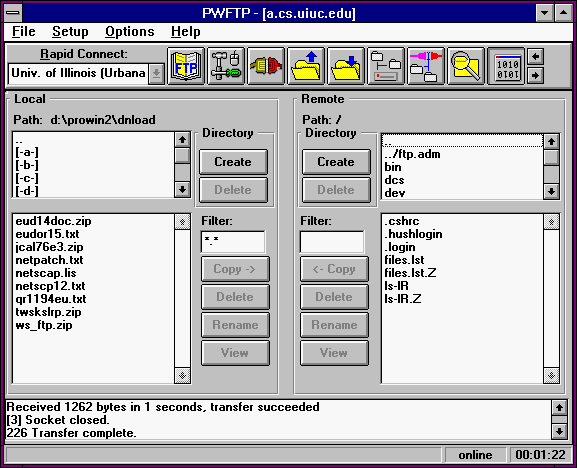577x468 pixels.
Task: Click local directory list scroll down arrow
Action: tap(183, 189)
